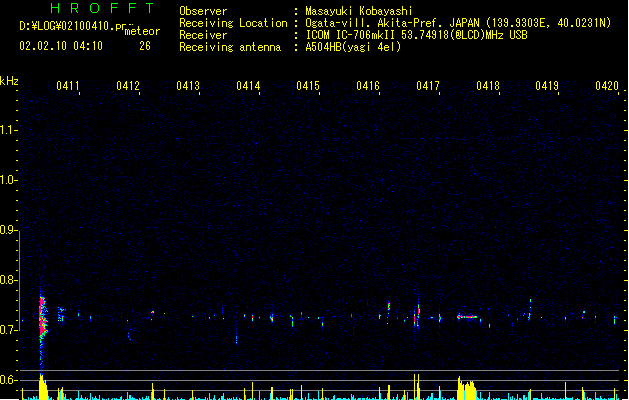
Task: Click the 1.0 kHz axis label
Action: coord(8,180)
